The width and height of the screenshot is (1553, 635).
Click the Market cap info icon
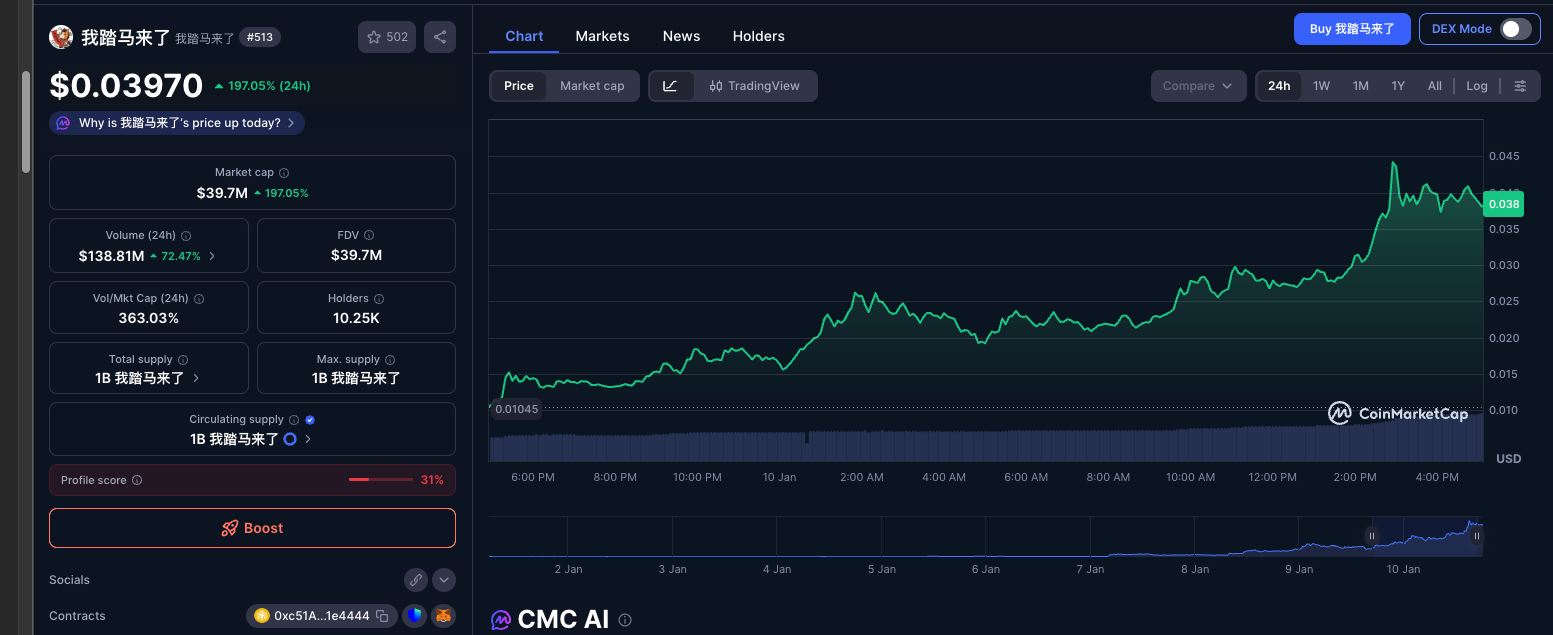click(284, 173)
